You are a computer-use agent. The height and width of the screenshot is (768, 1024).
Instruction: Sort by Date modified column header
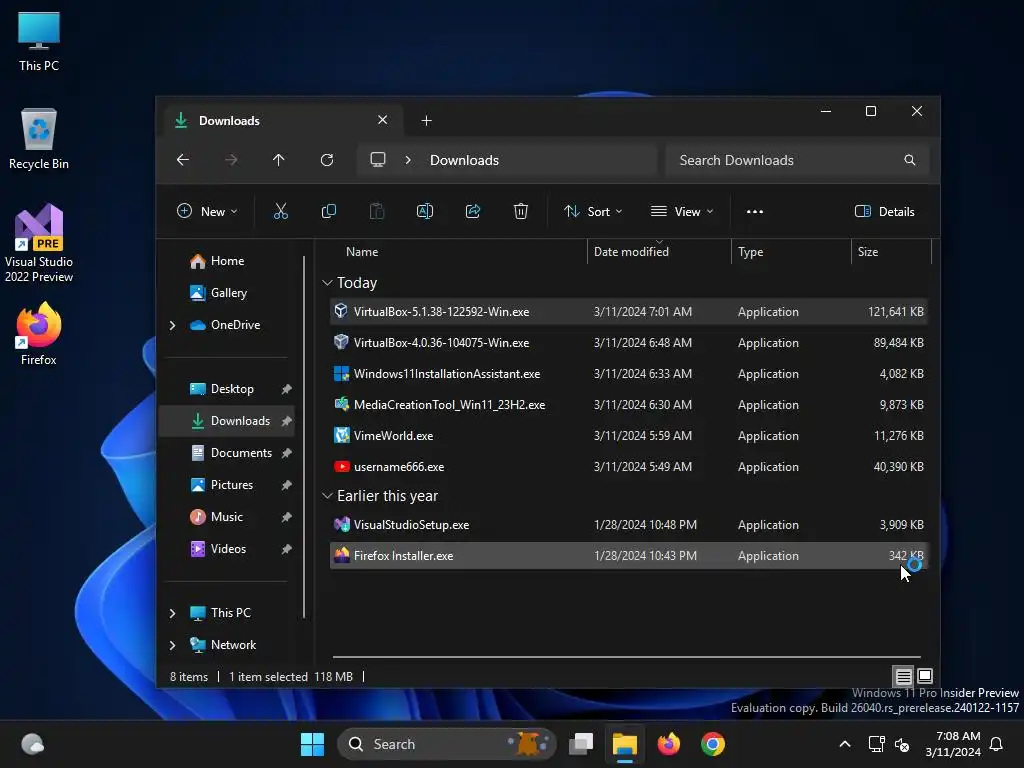[x=659, y=251]
